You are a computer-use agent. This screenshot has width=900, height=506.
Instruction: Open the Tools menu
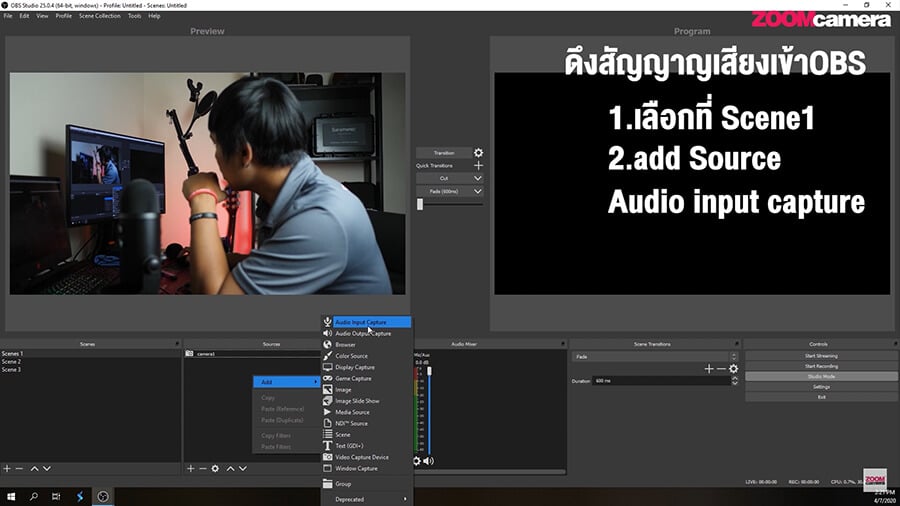135,16
